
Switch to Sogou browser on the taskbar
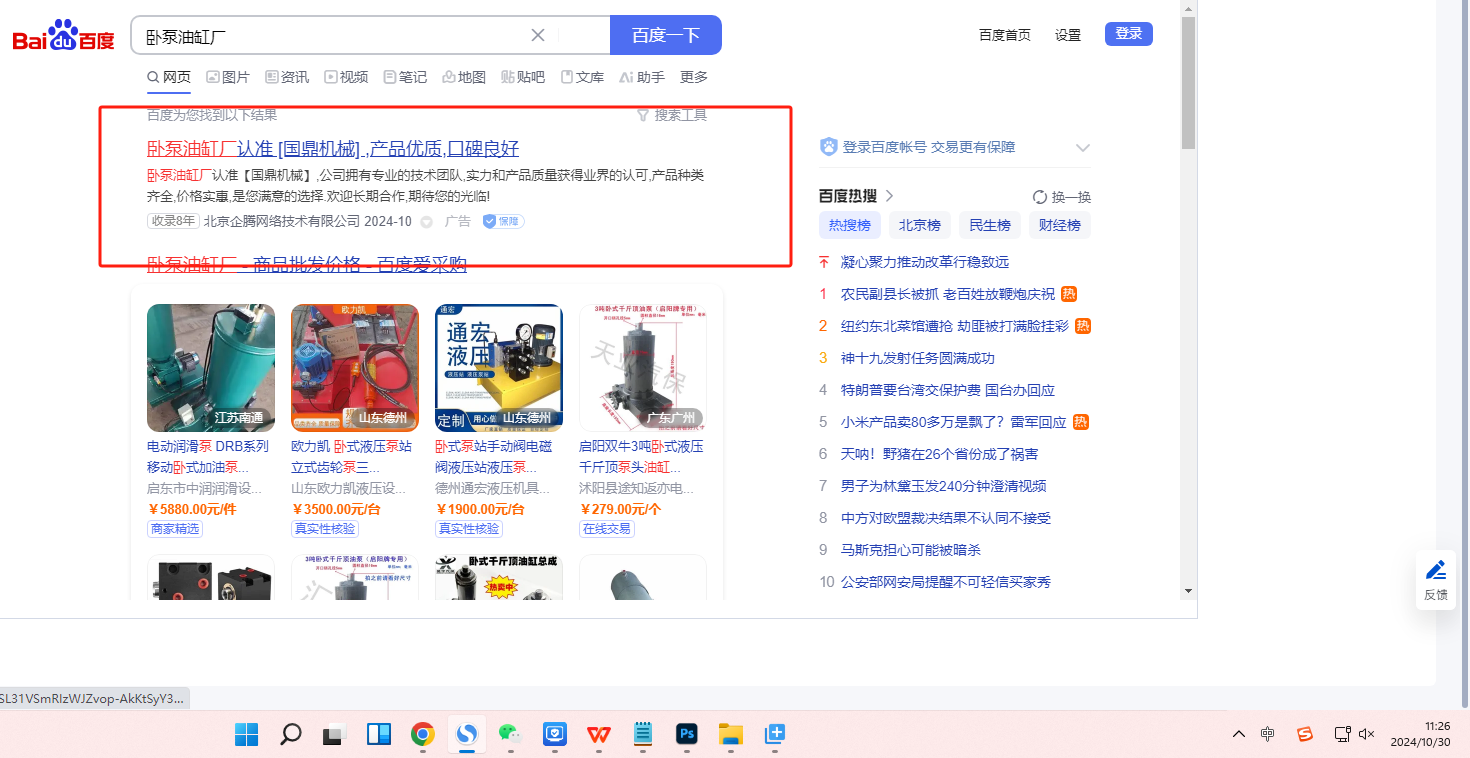(x=467, y=735)
